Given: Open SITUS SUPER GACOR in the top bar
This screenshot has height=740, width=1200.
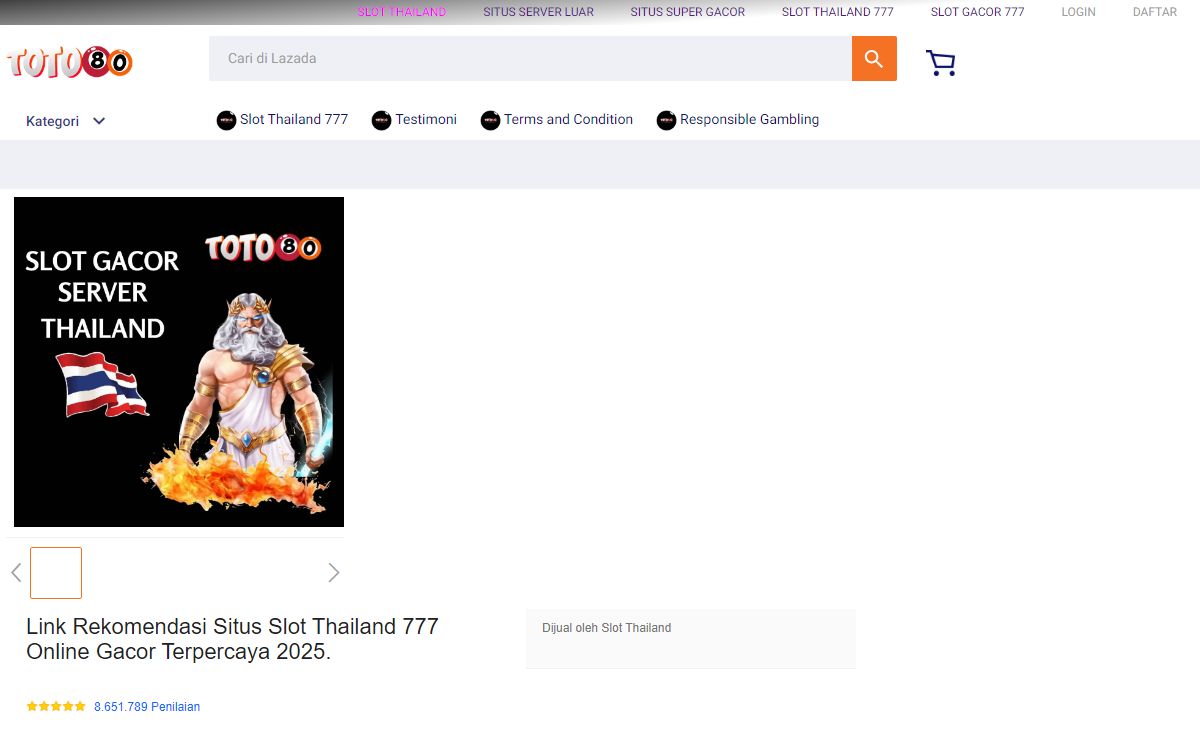Looking at the screenshot, I should click(x=687, y=12).
